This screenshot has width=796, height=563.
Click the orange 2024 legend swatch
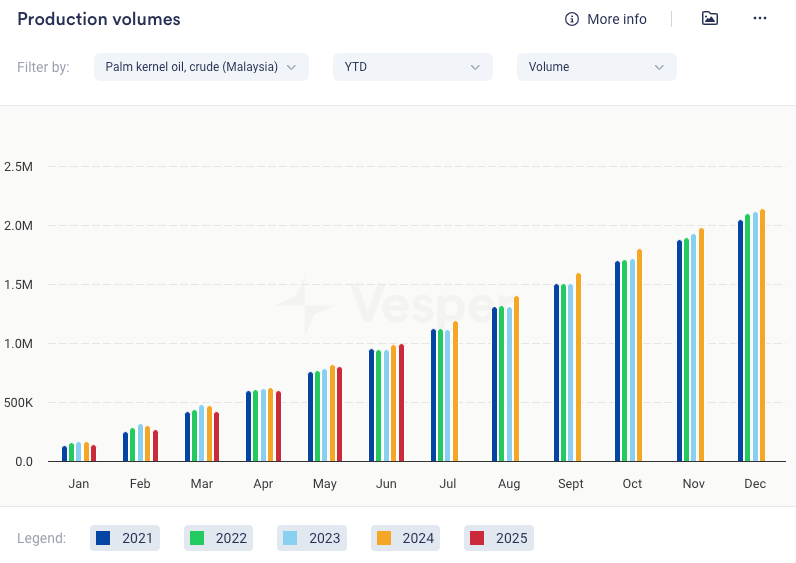(x=383, y=538)
